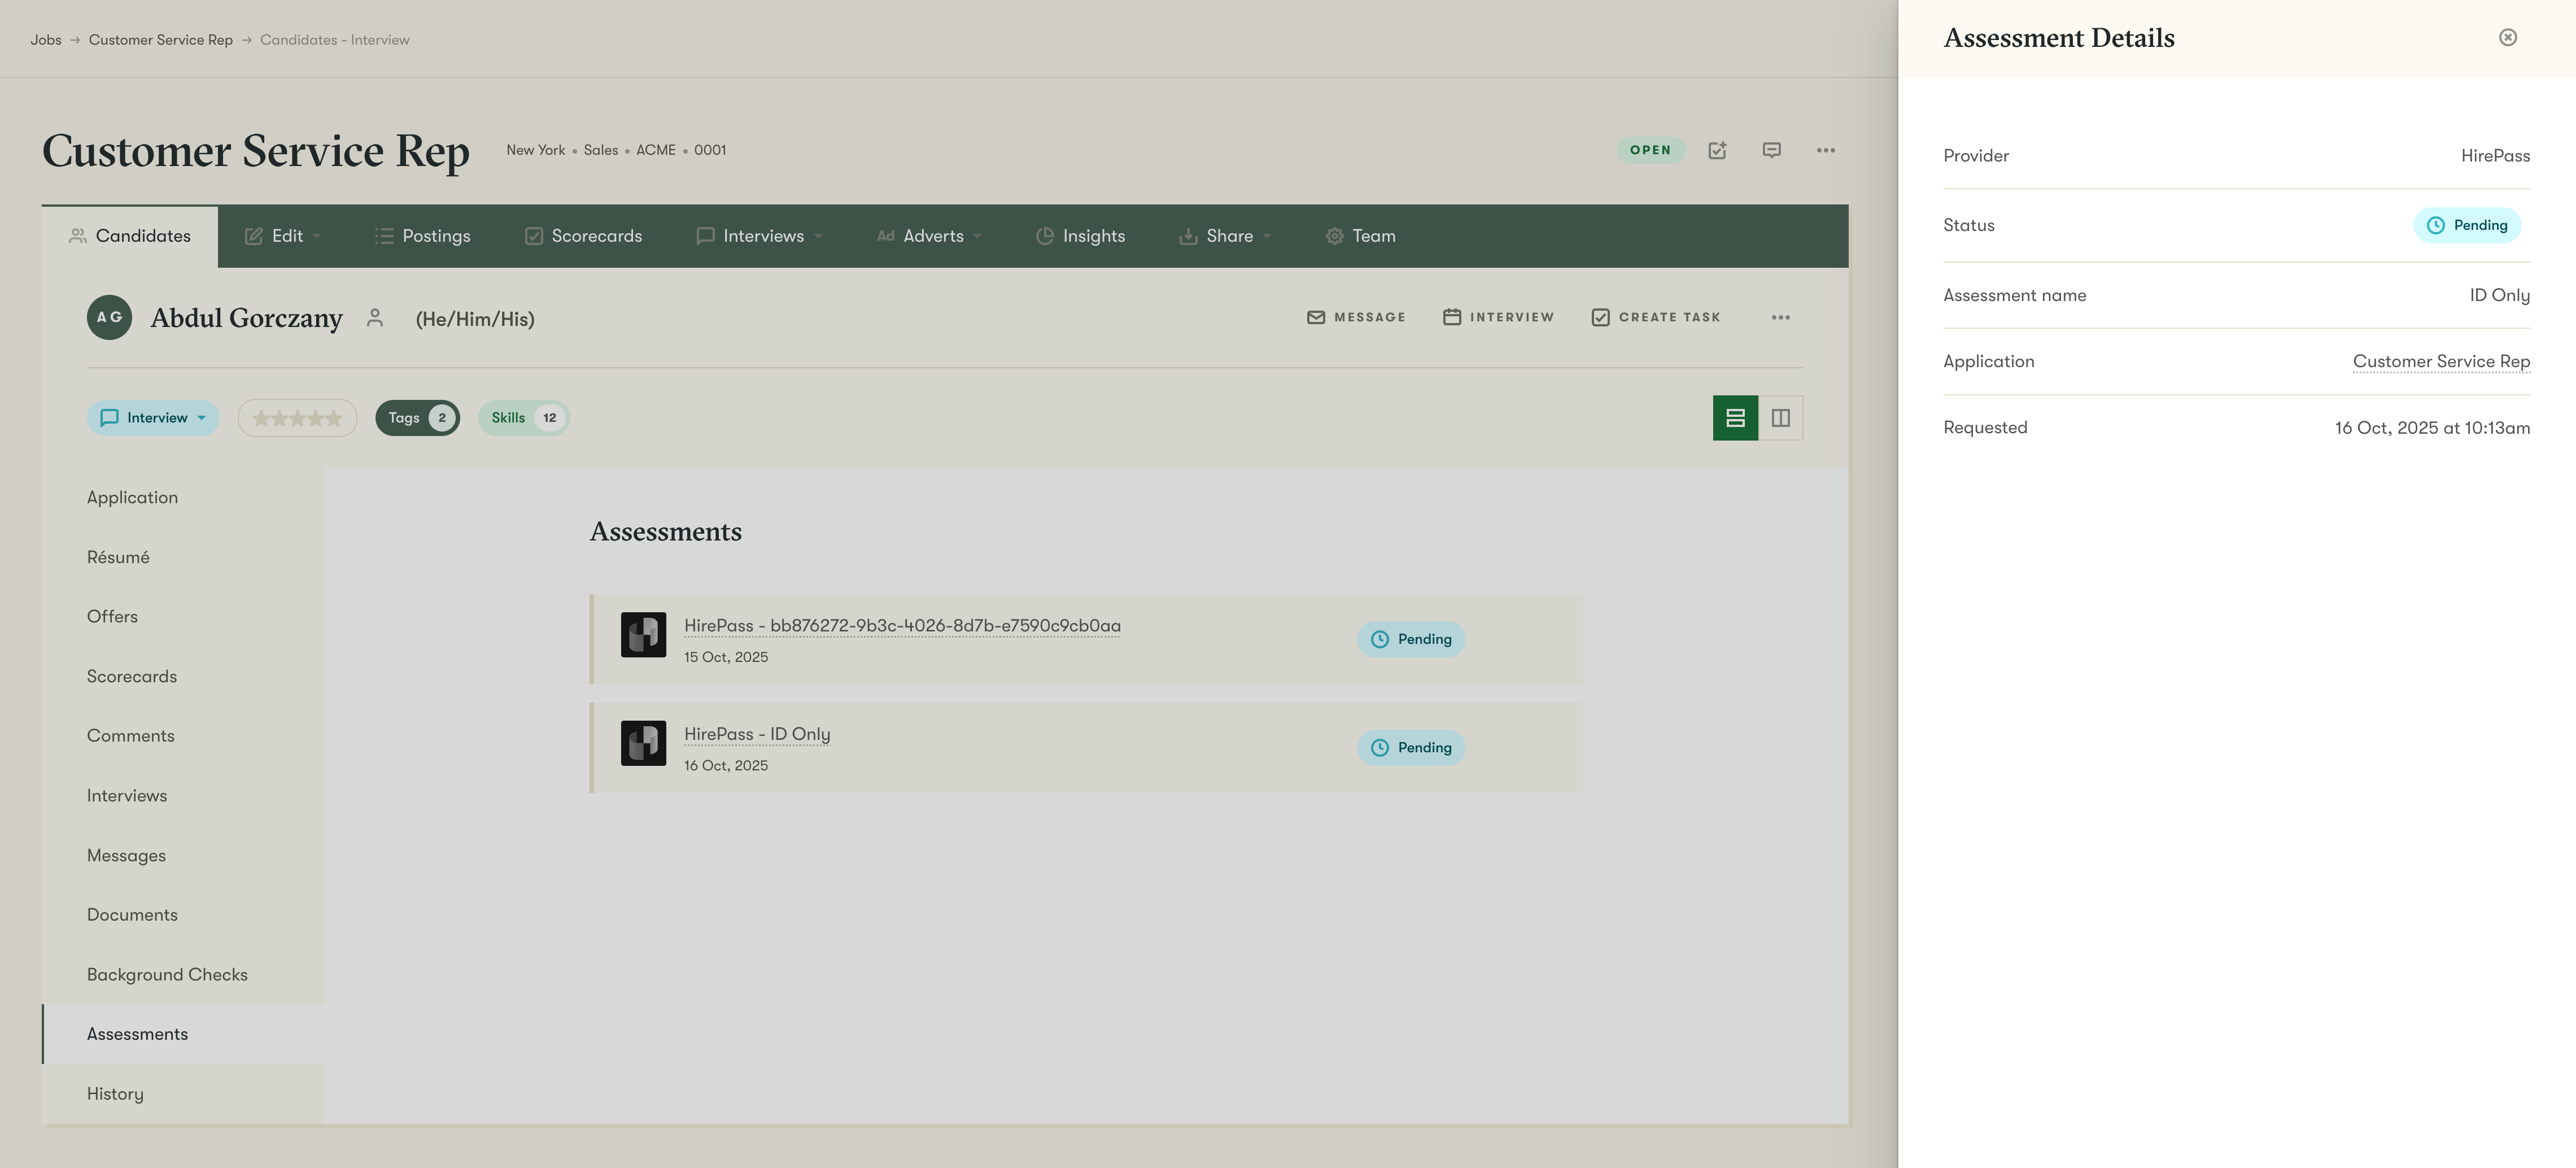Open candidate three-dot options menu
This screenshot has width=2576, height=1168.
[1780, 317]
